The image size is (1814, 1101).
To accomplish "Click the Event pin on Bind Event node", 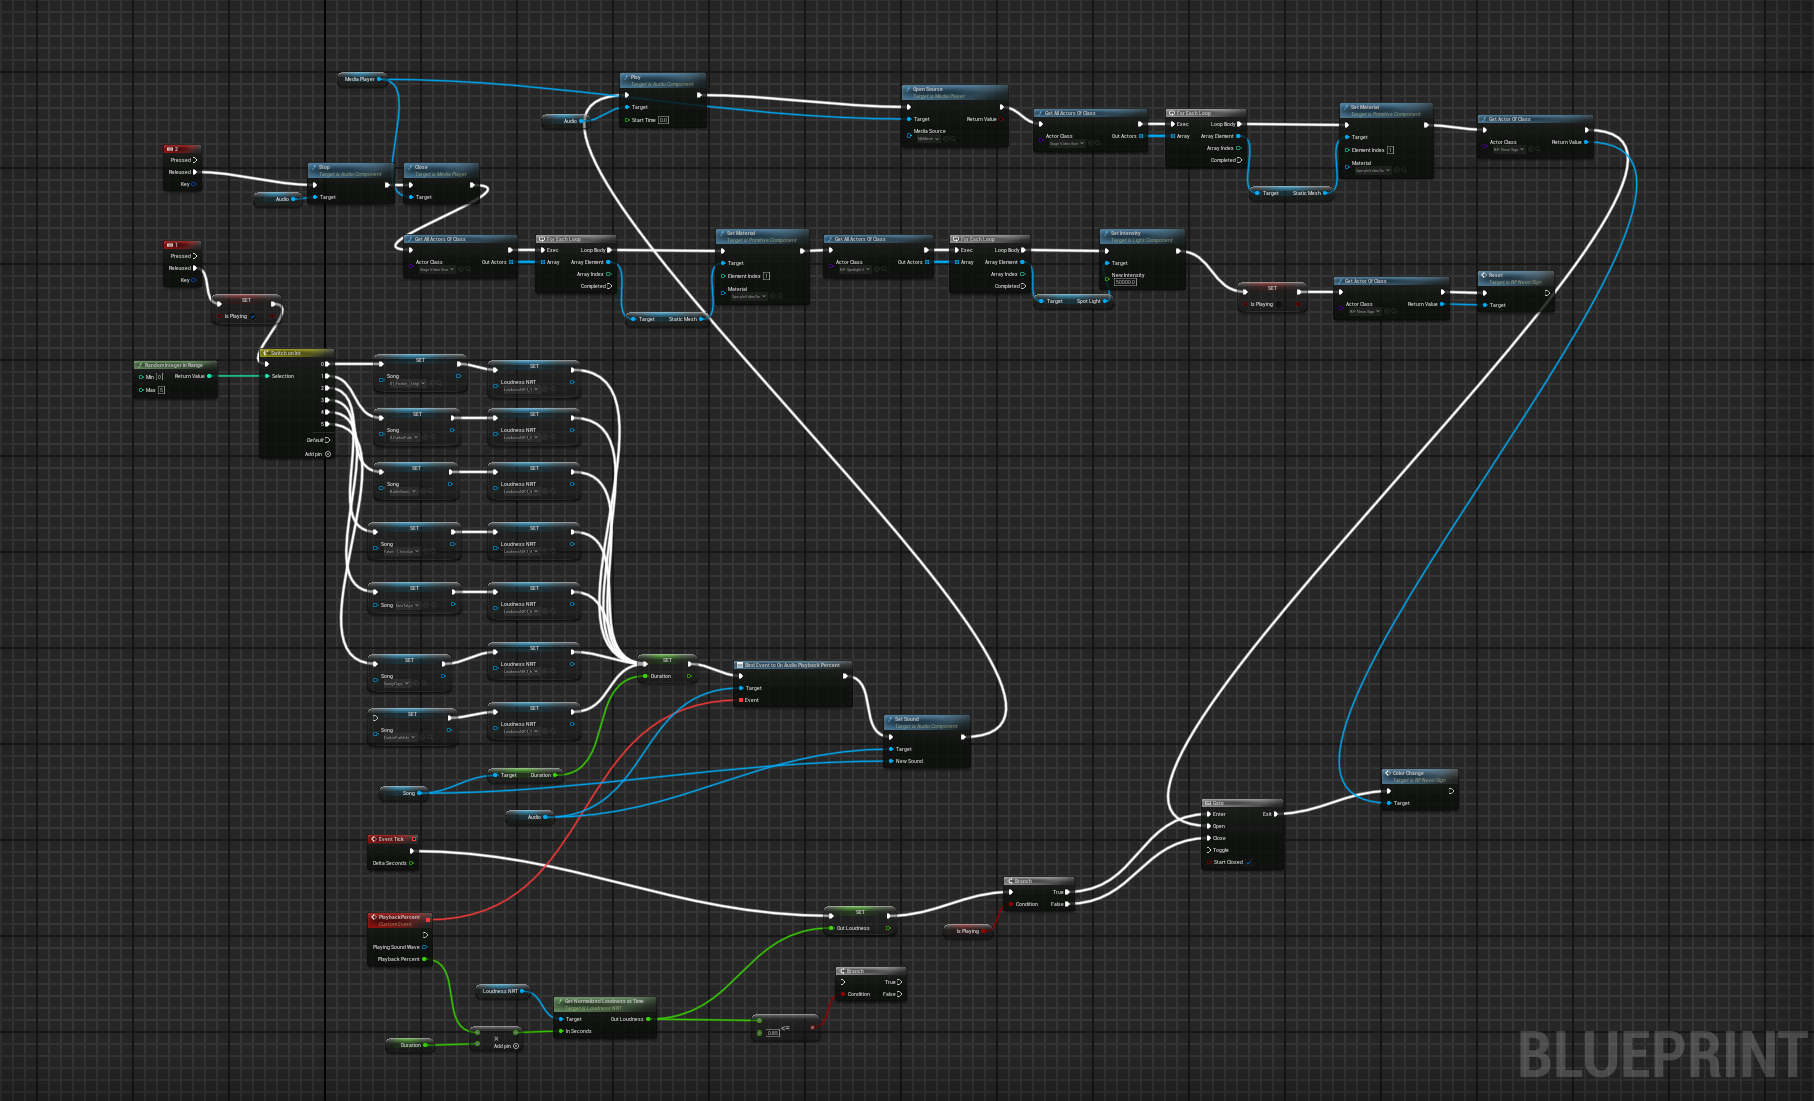I will click(x=741, y=700).
